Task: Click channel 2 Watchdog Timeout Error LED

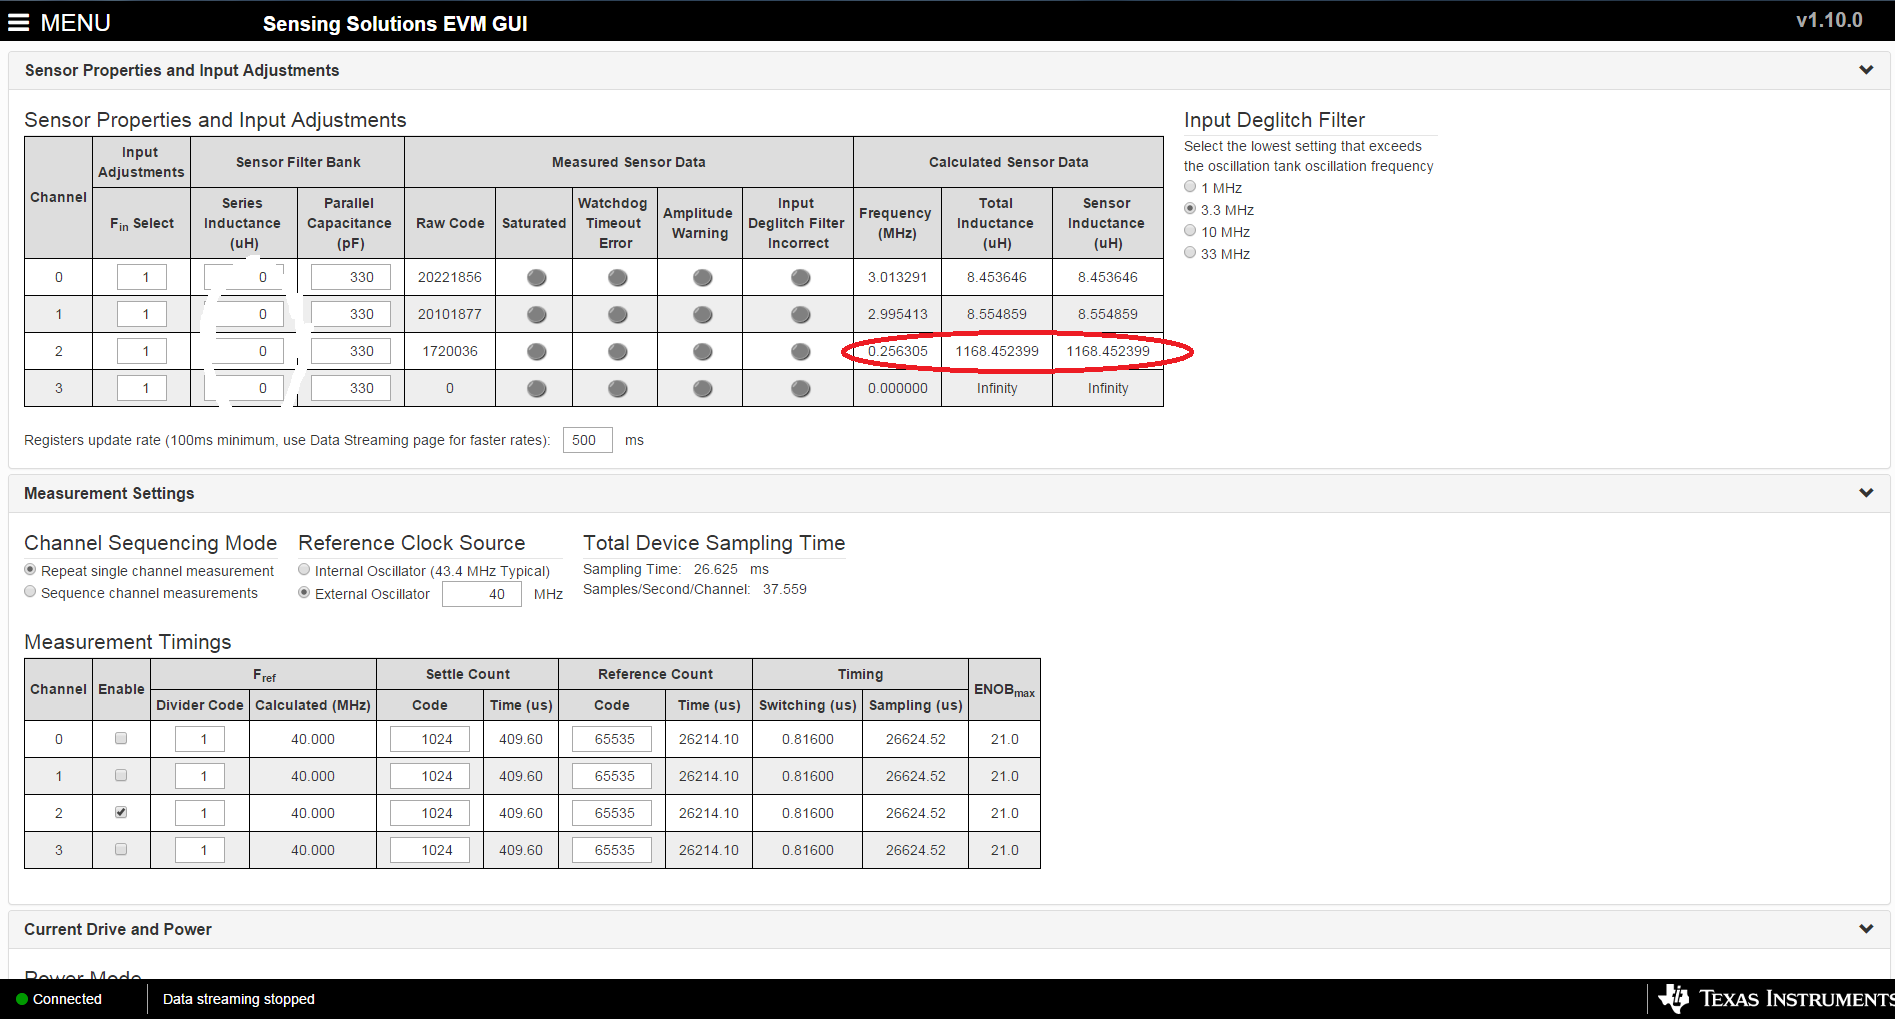Action: 618,352
